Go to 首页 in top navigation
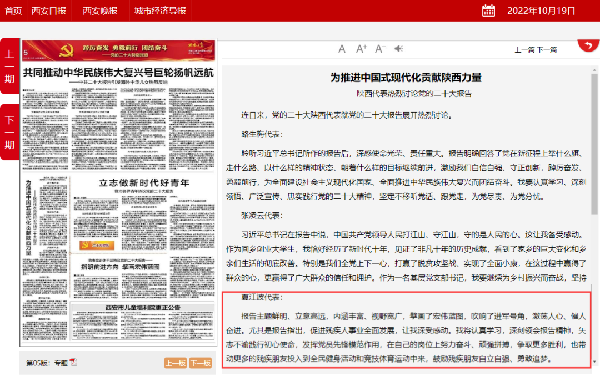Viewport: 600px width, 377px height. tap(13, 11)
